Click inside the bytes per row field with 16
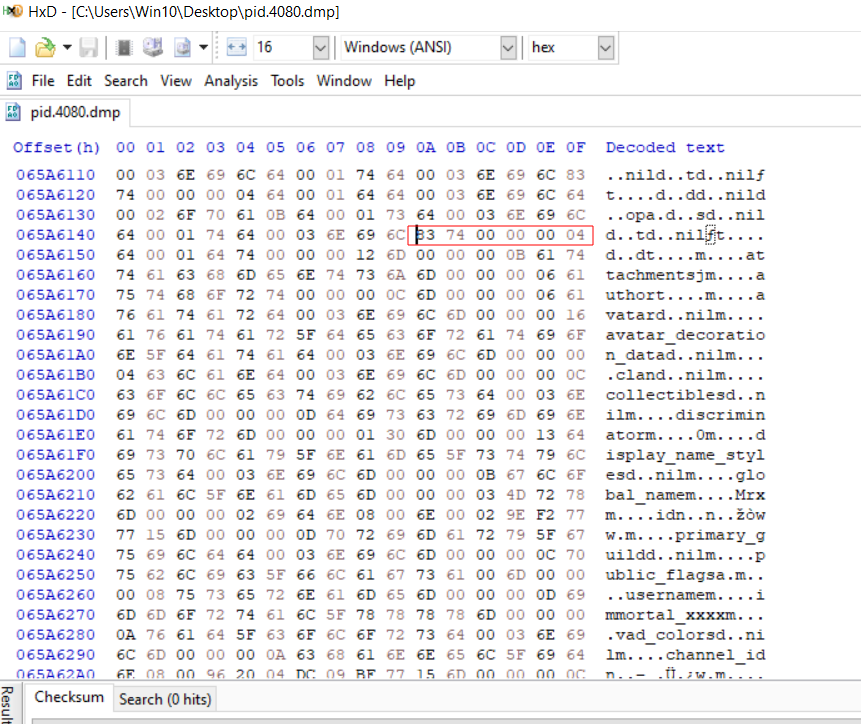 (283, 47)
